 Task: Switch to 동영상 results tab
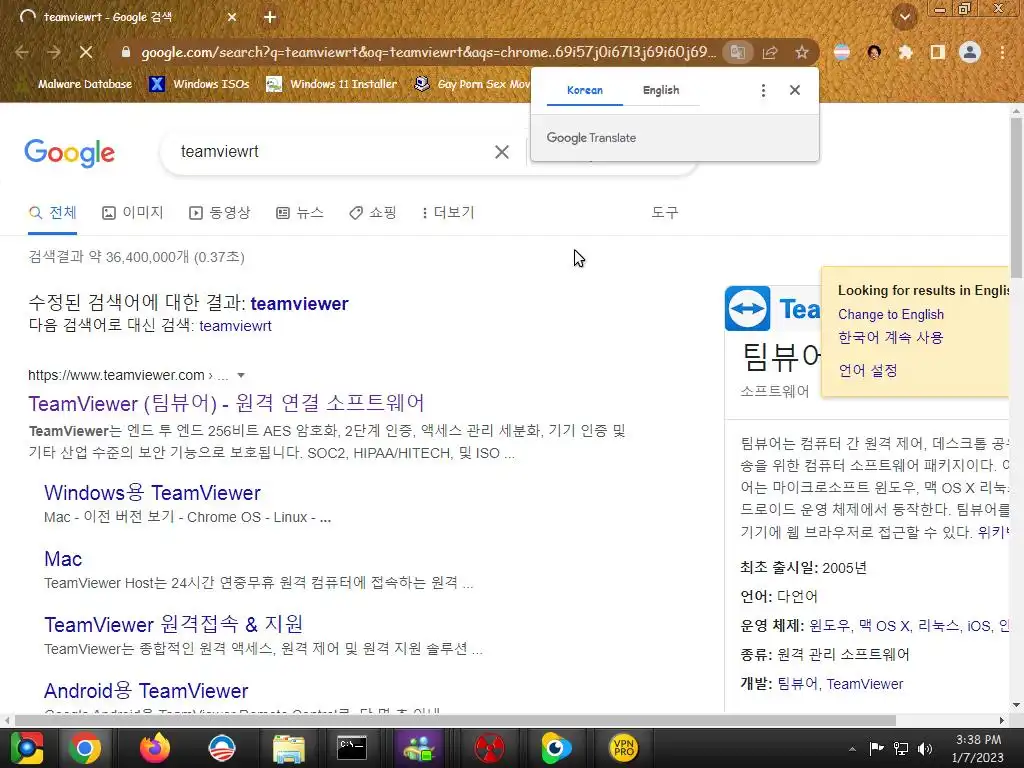(x=219, y=212)
